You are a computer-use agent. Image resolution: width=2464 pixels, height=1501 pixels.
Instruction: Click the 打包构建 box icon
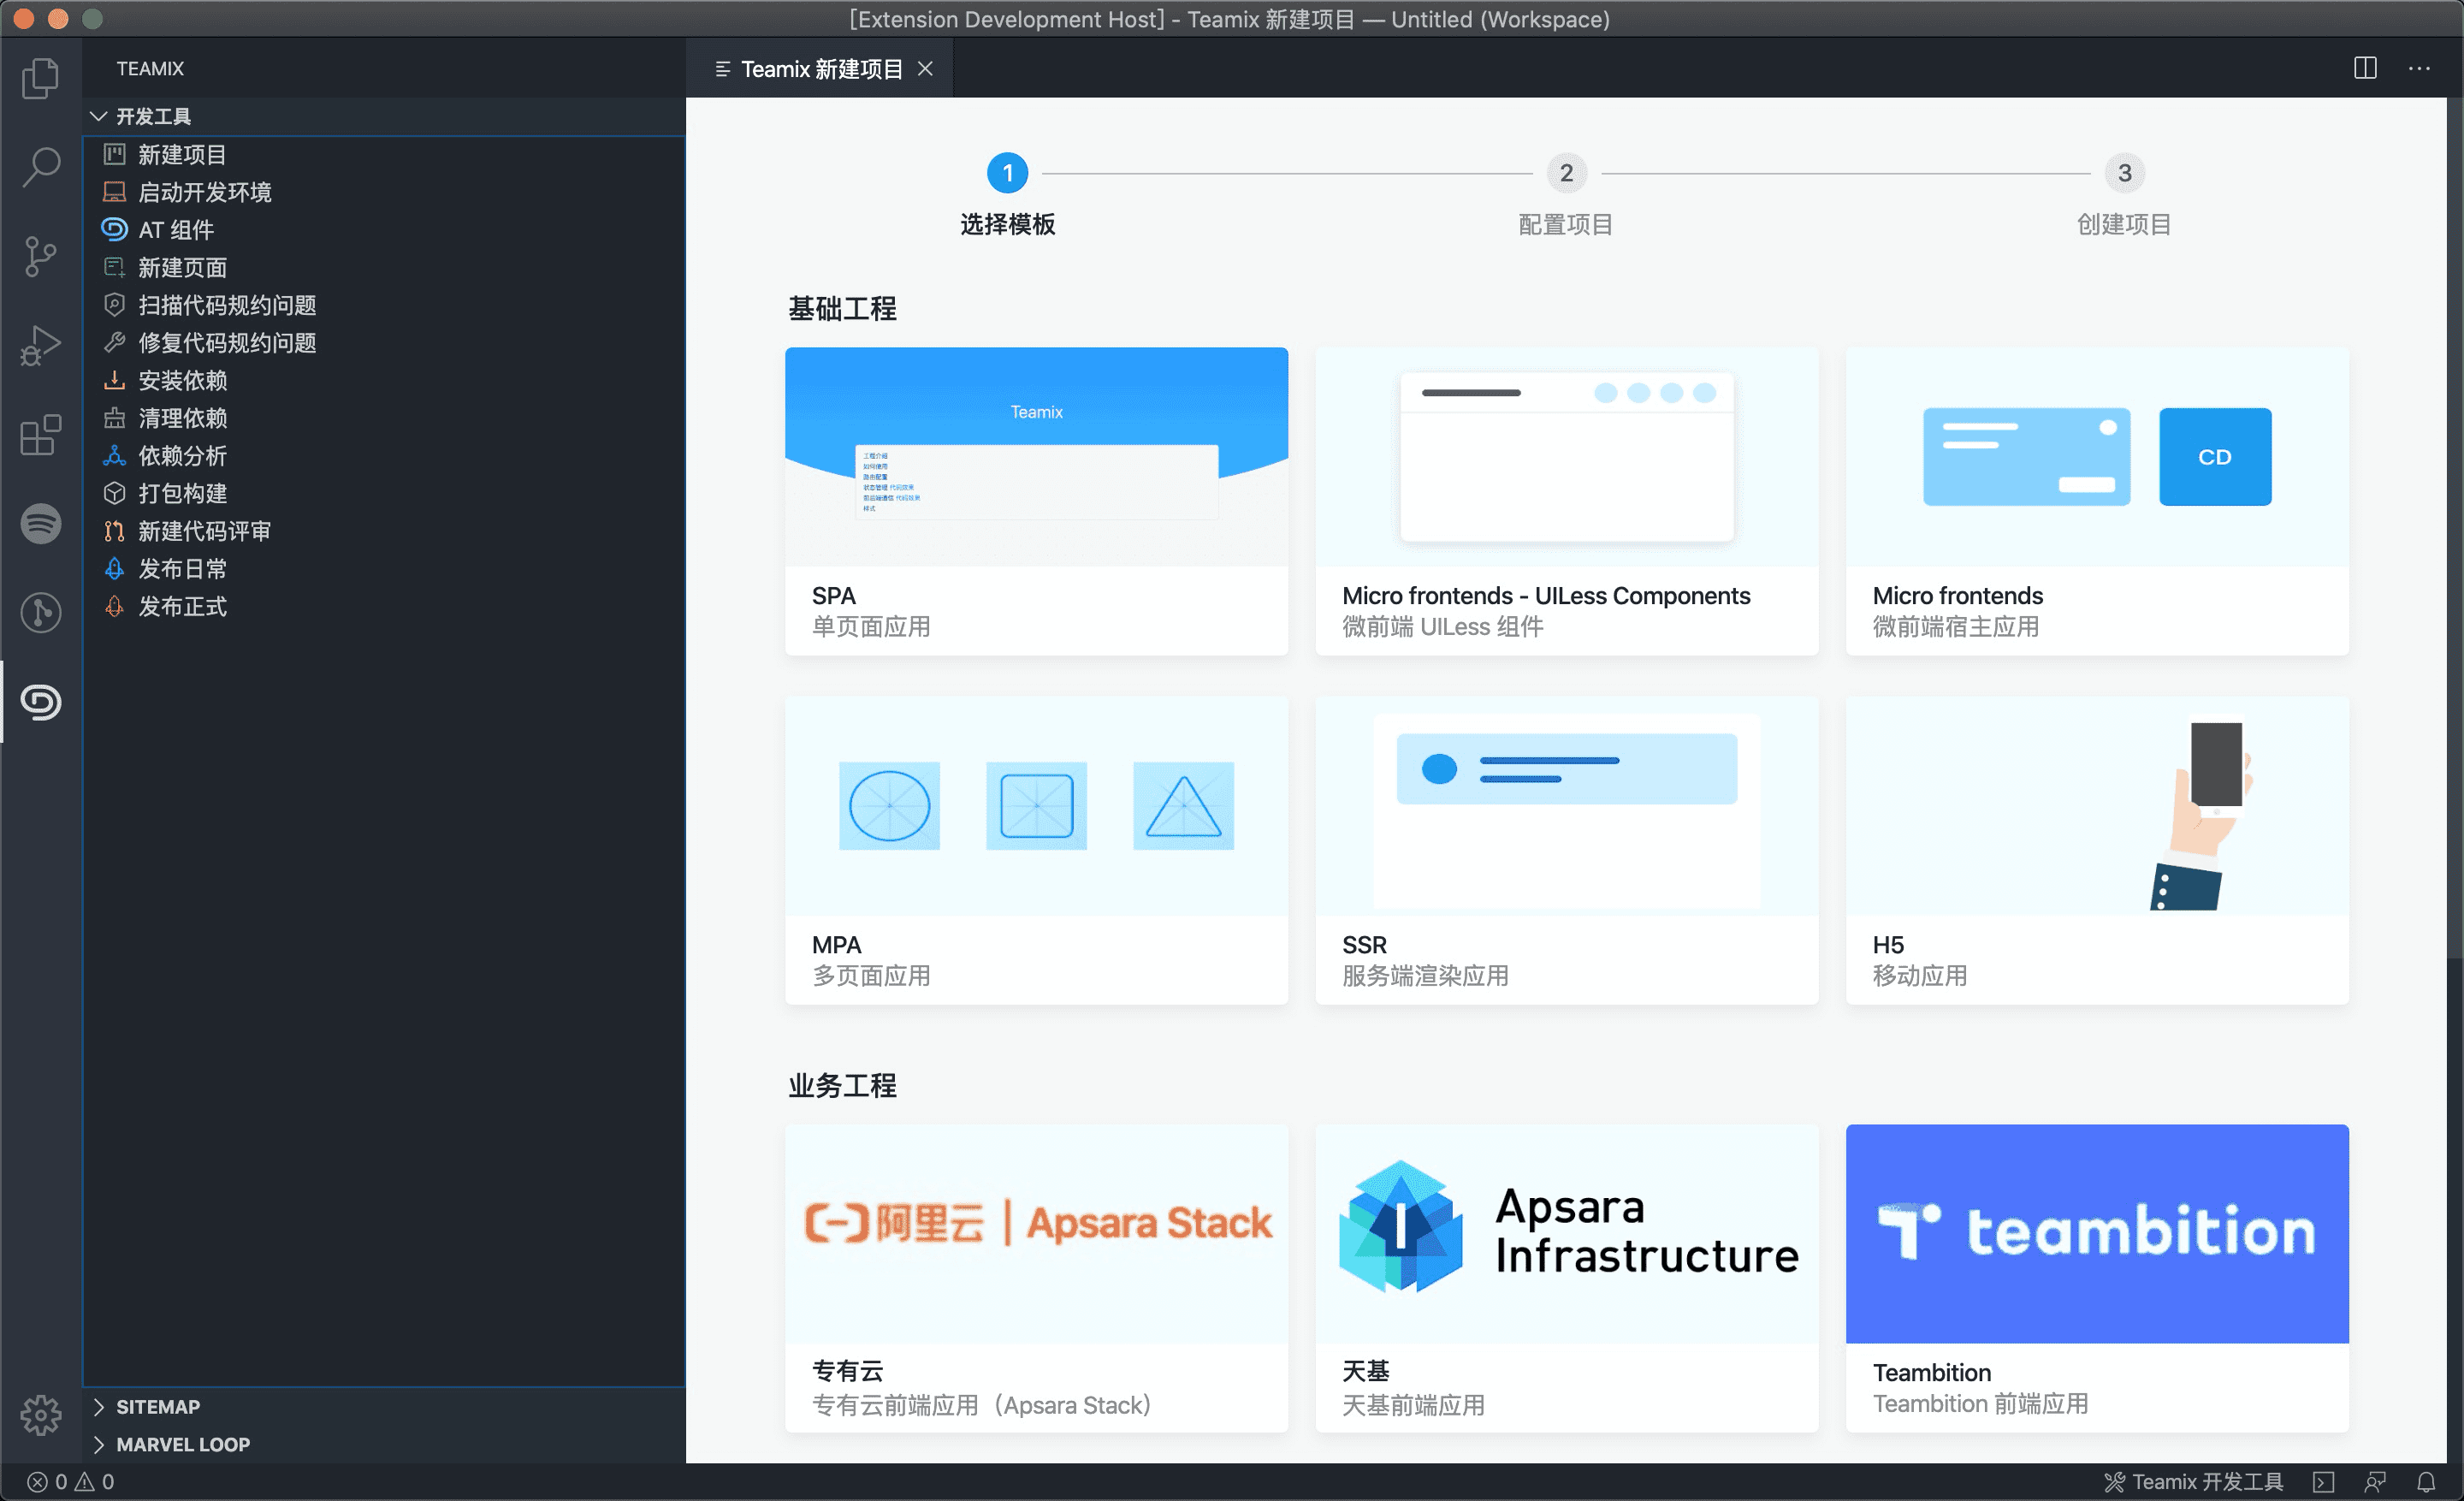(114, 493)
